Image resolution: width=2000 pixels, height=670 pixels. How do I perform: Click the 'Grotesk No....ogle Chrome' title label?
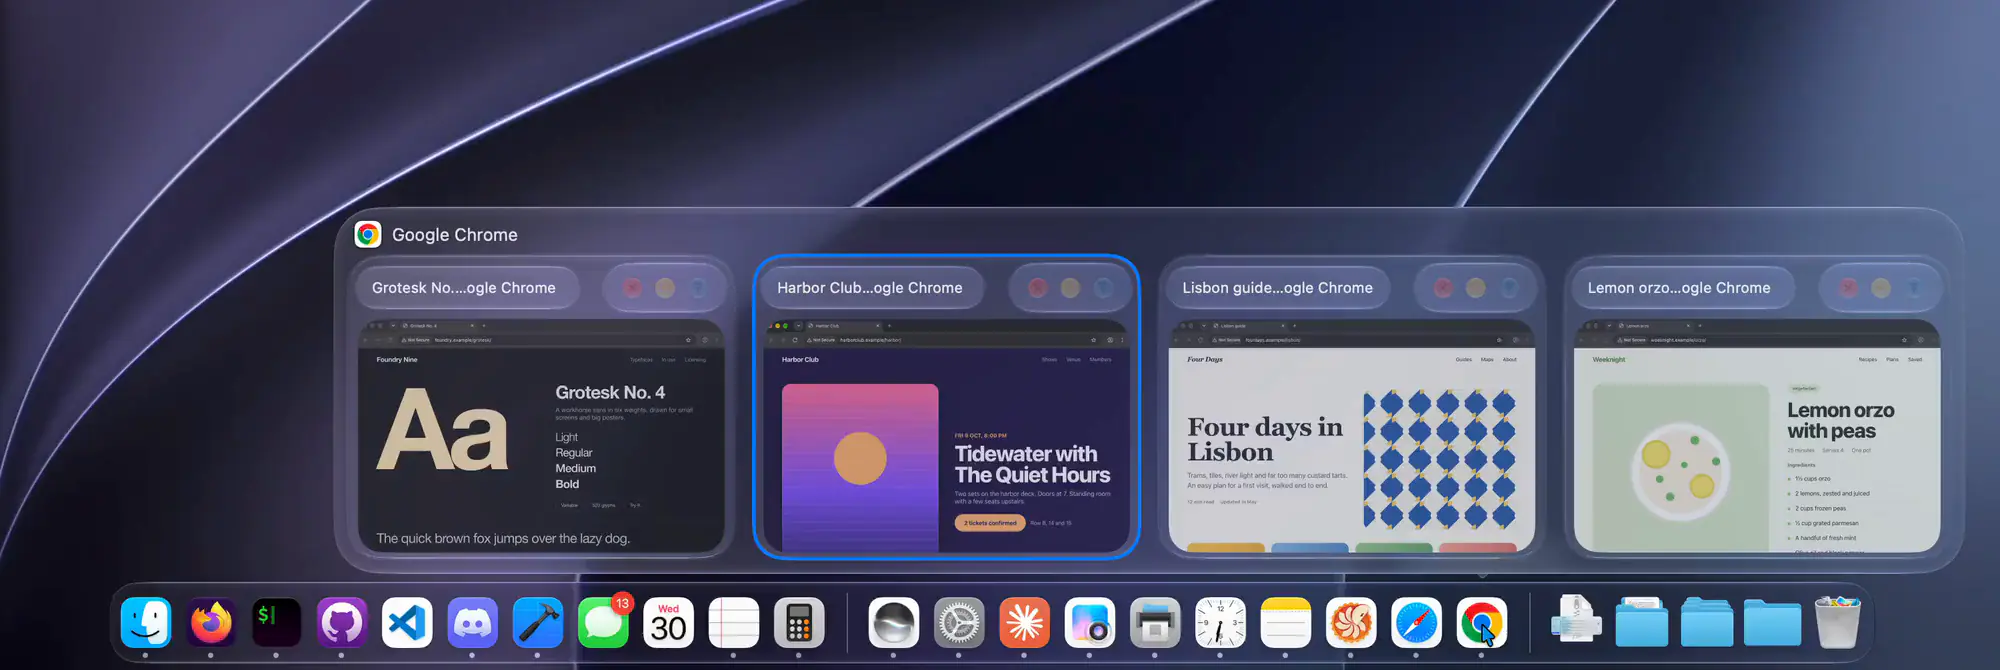click(x=464, y=288)
